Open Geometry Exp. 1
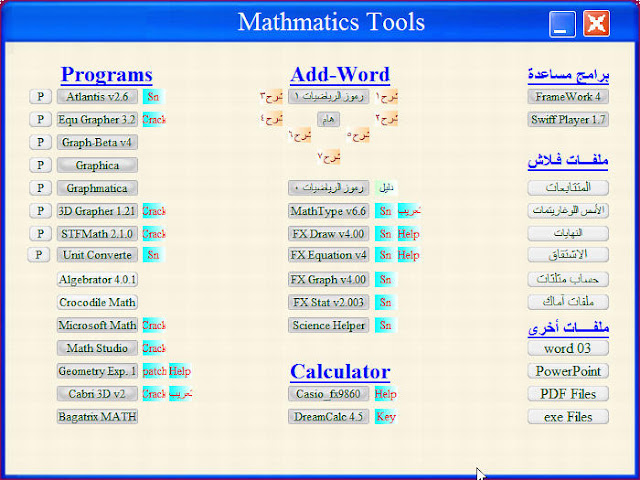 coord(97,371)
